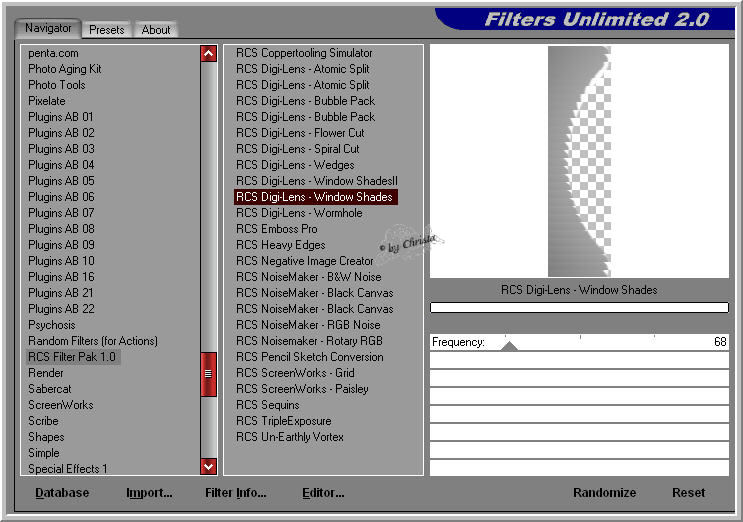The width and height of the screenshot is (743, 522).
Task: Select Plugins AB 10 category
Action: click(x=61, y=261)
